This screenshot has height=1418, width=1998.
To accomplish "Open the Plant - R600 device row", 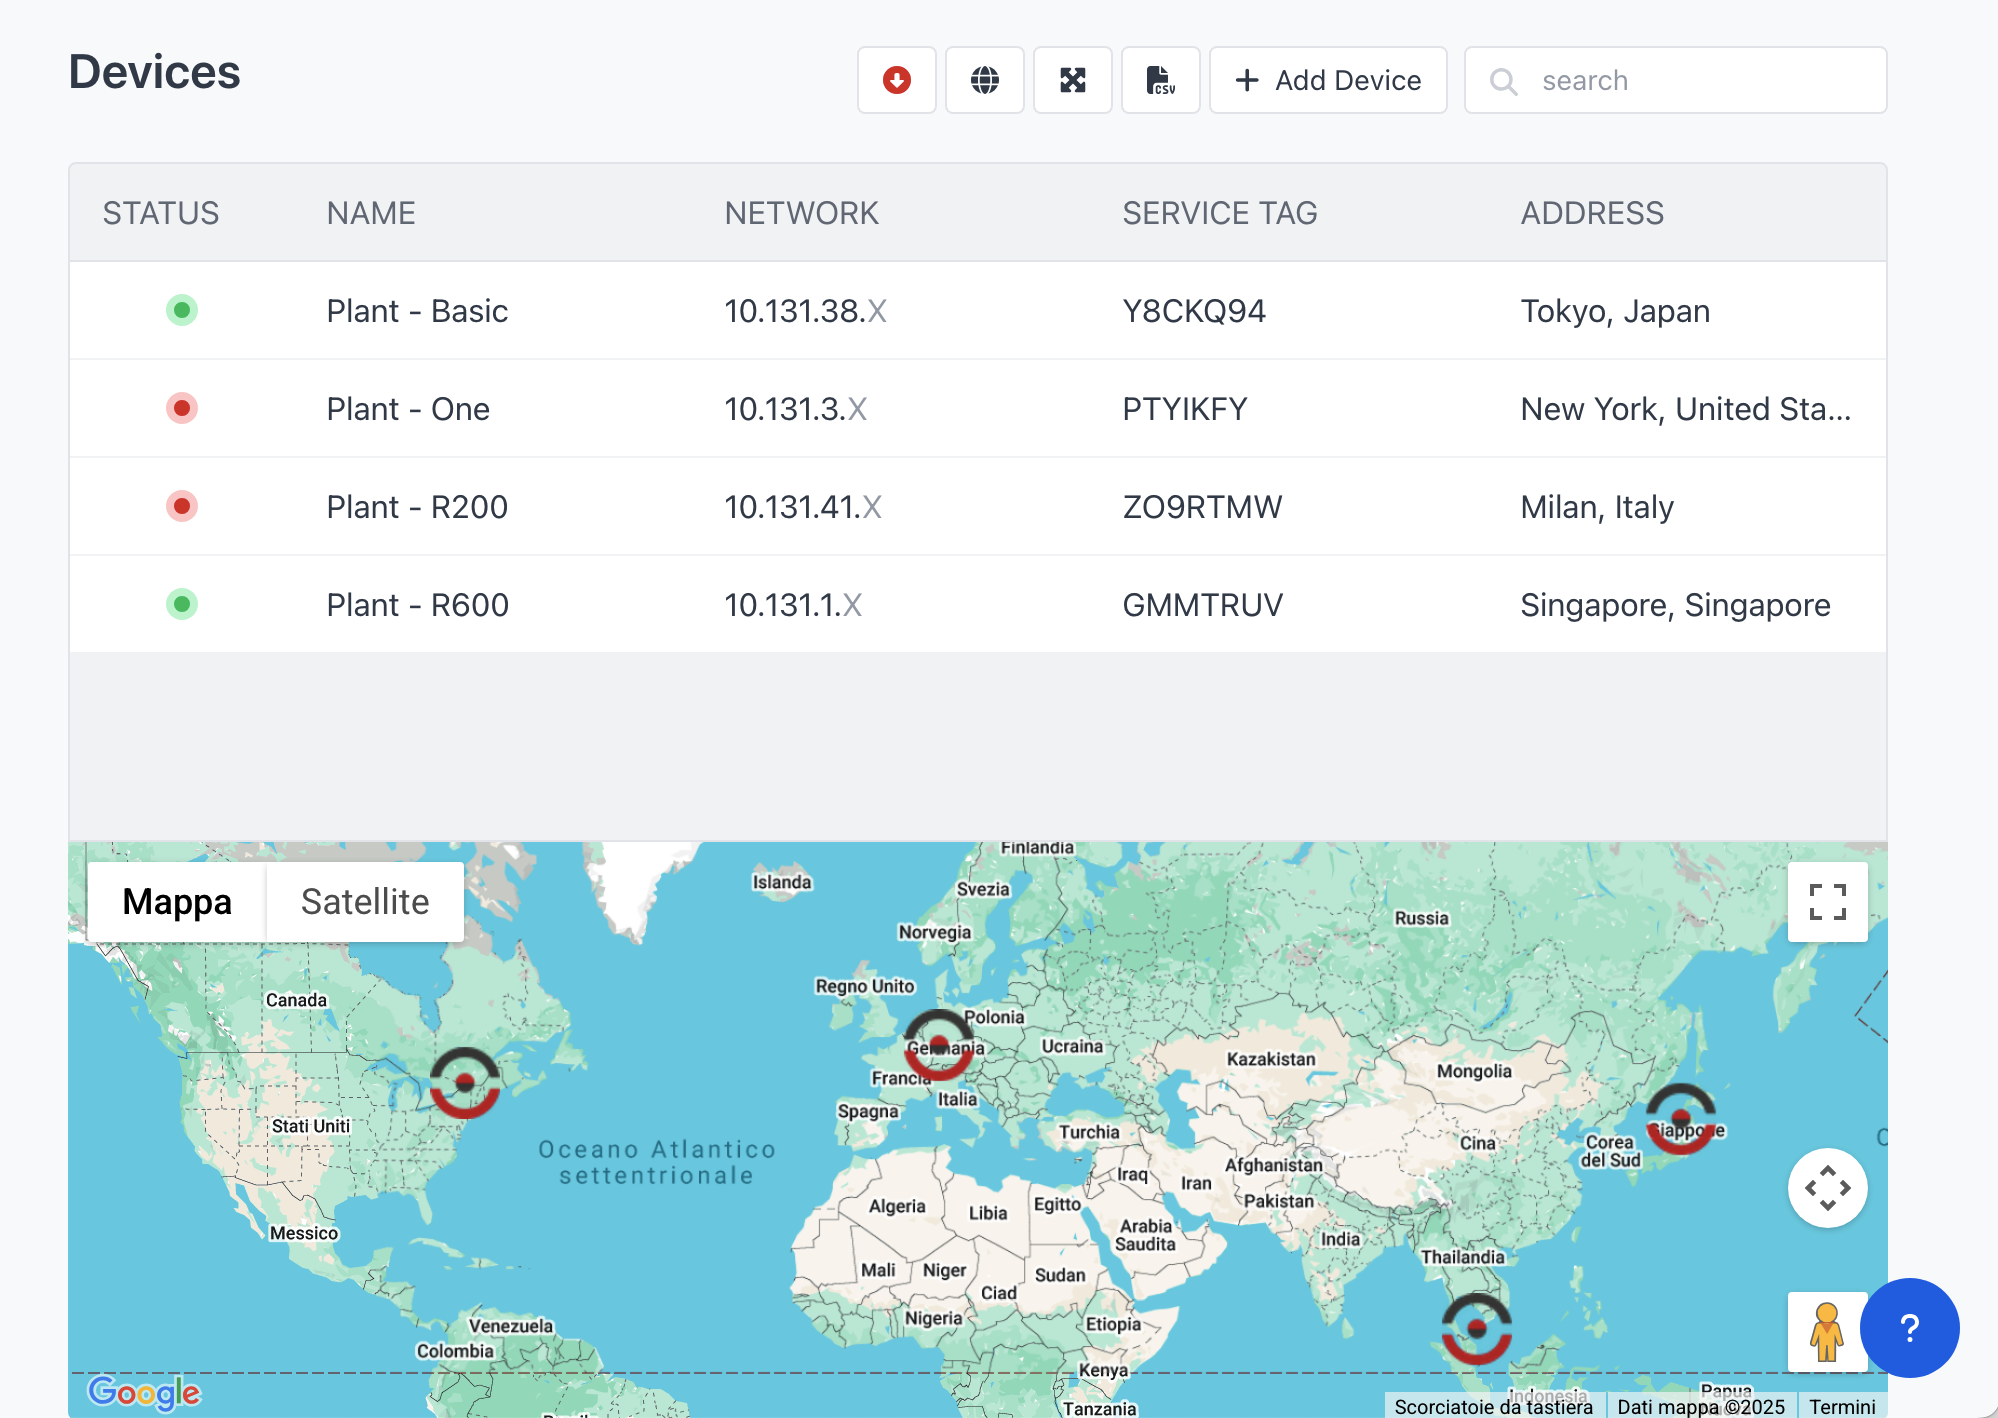I will 418,605.
